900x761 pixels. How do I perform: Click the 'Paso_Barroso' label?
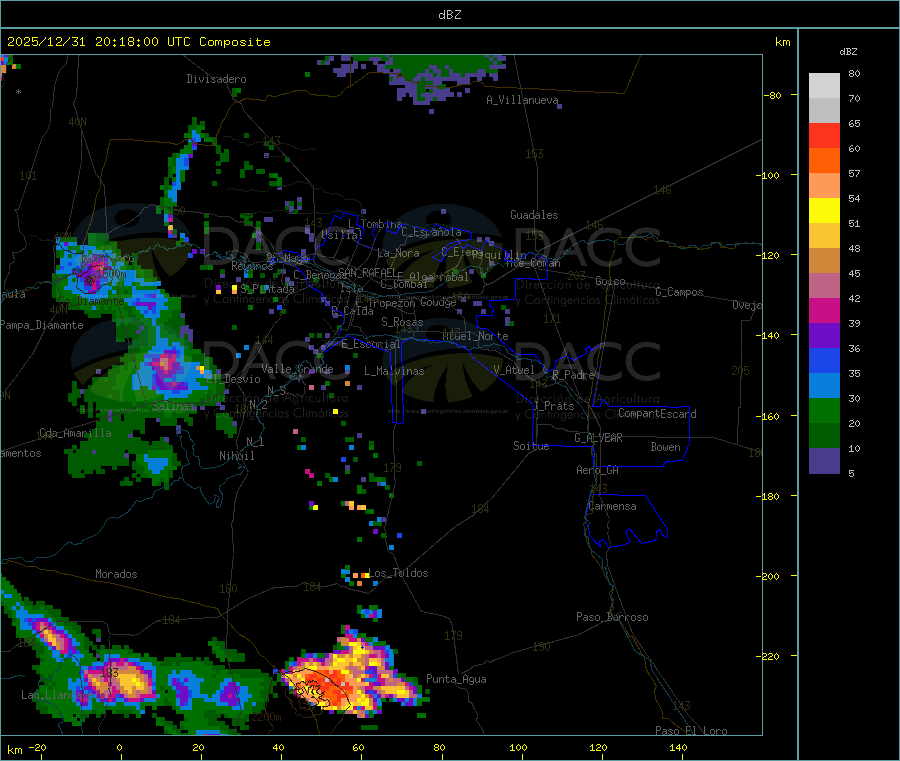(x=612, y=617)
